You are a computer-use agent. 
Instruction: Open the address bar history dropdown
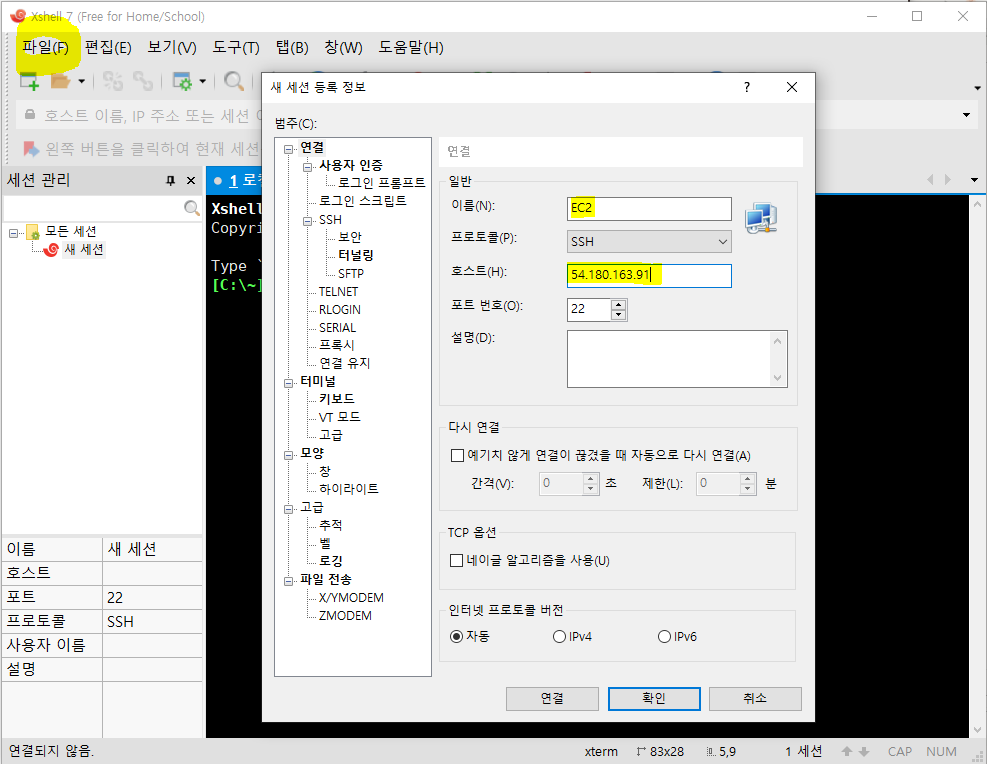966,115
